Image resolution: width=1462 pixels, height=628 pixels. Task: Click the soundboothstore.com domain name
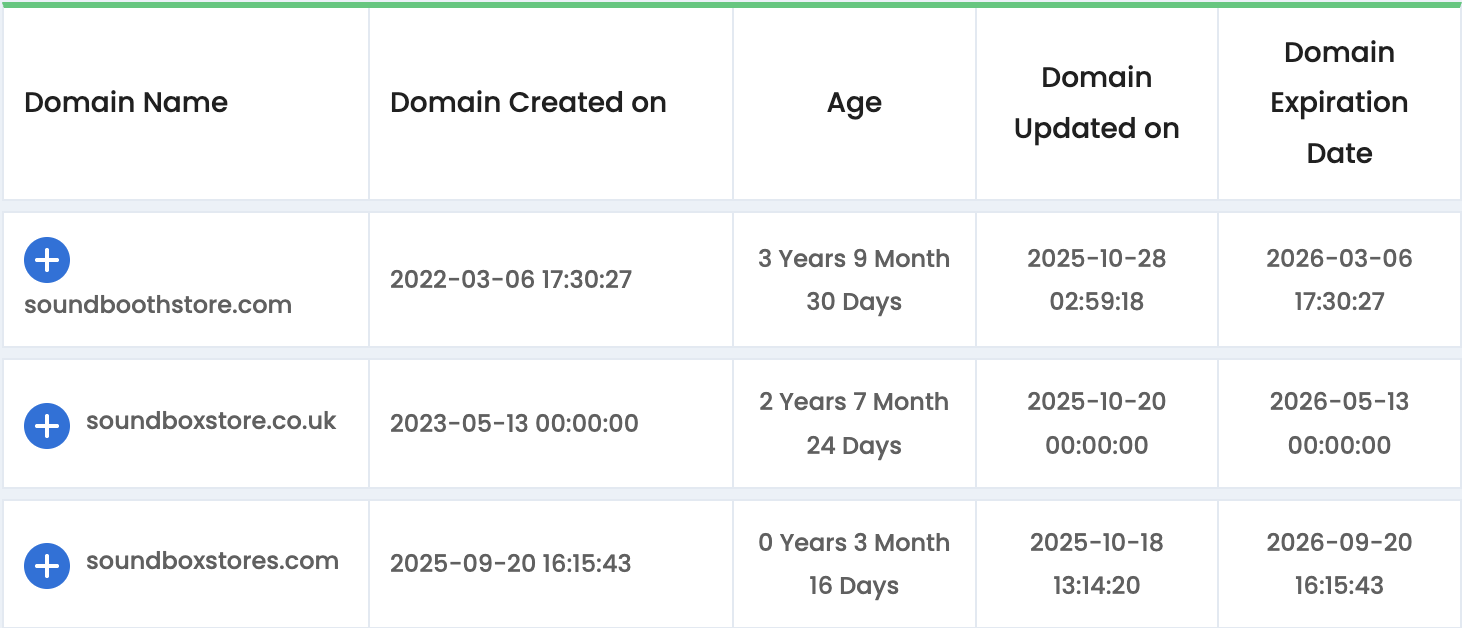[158, 305]
